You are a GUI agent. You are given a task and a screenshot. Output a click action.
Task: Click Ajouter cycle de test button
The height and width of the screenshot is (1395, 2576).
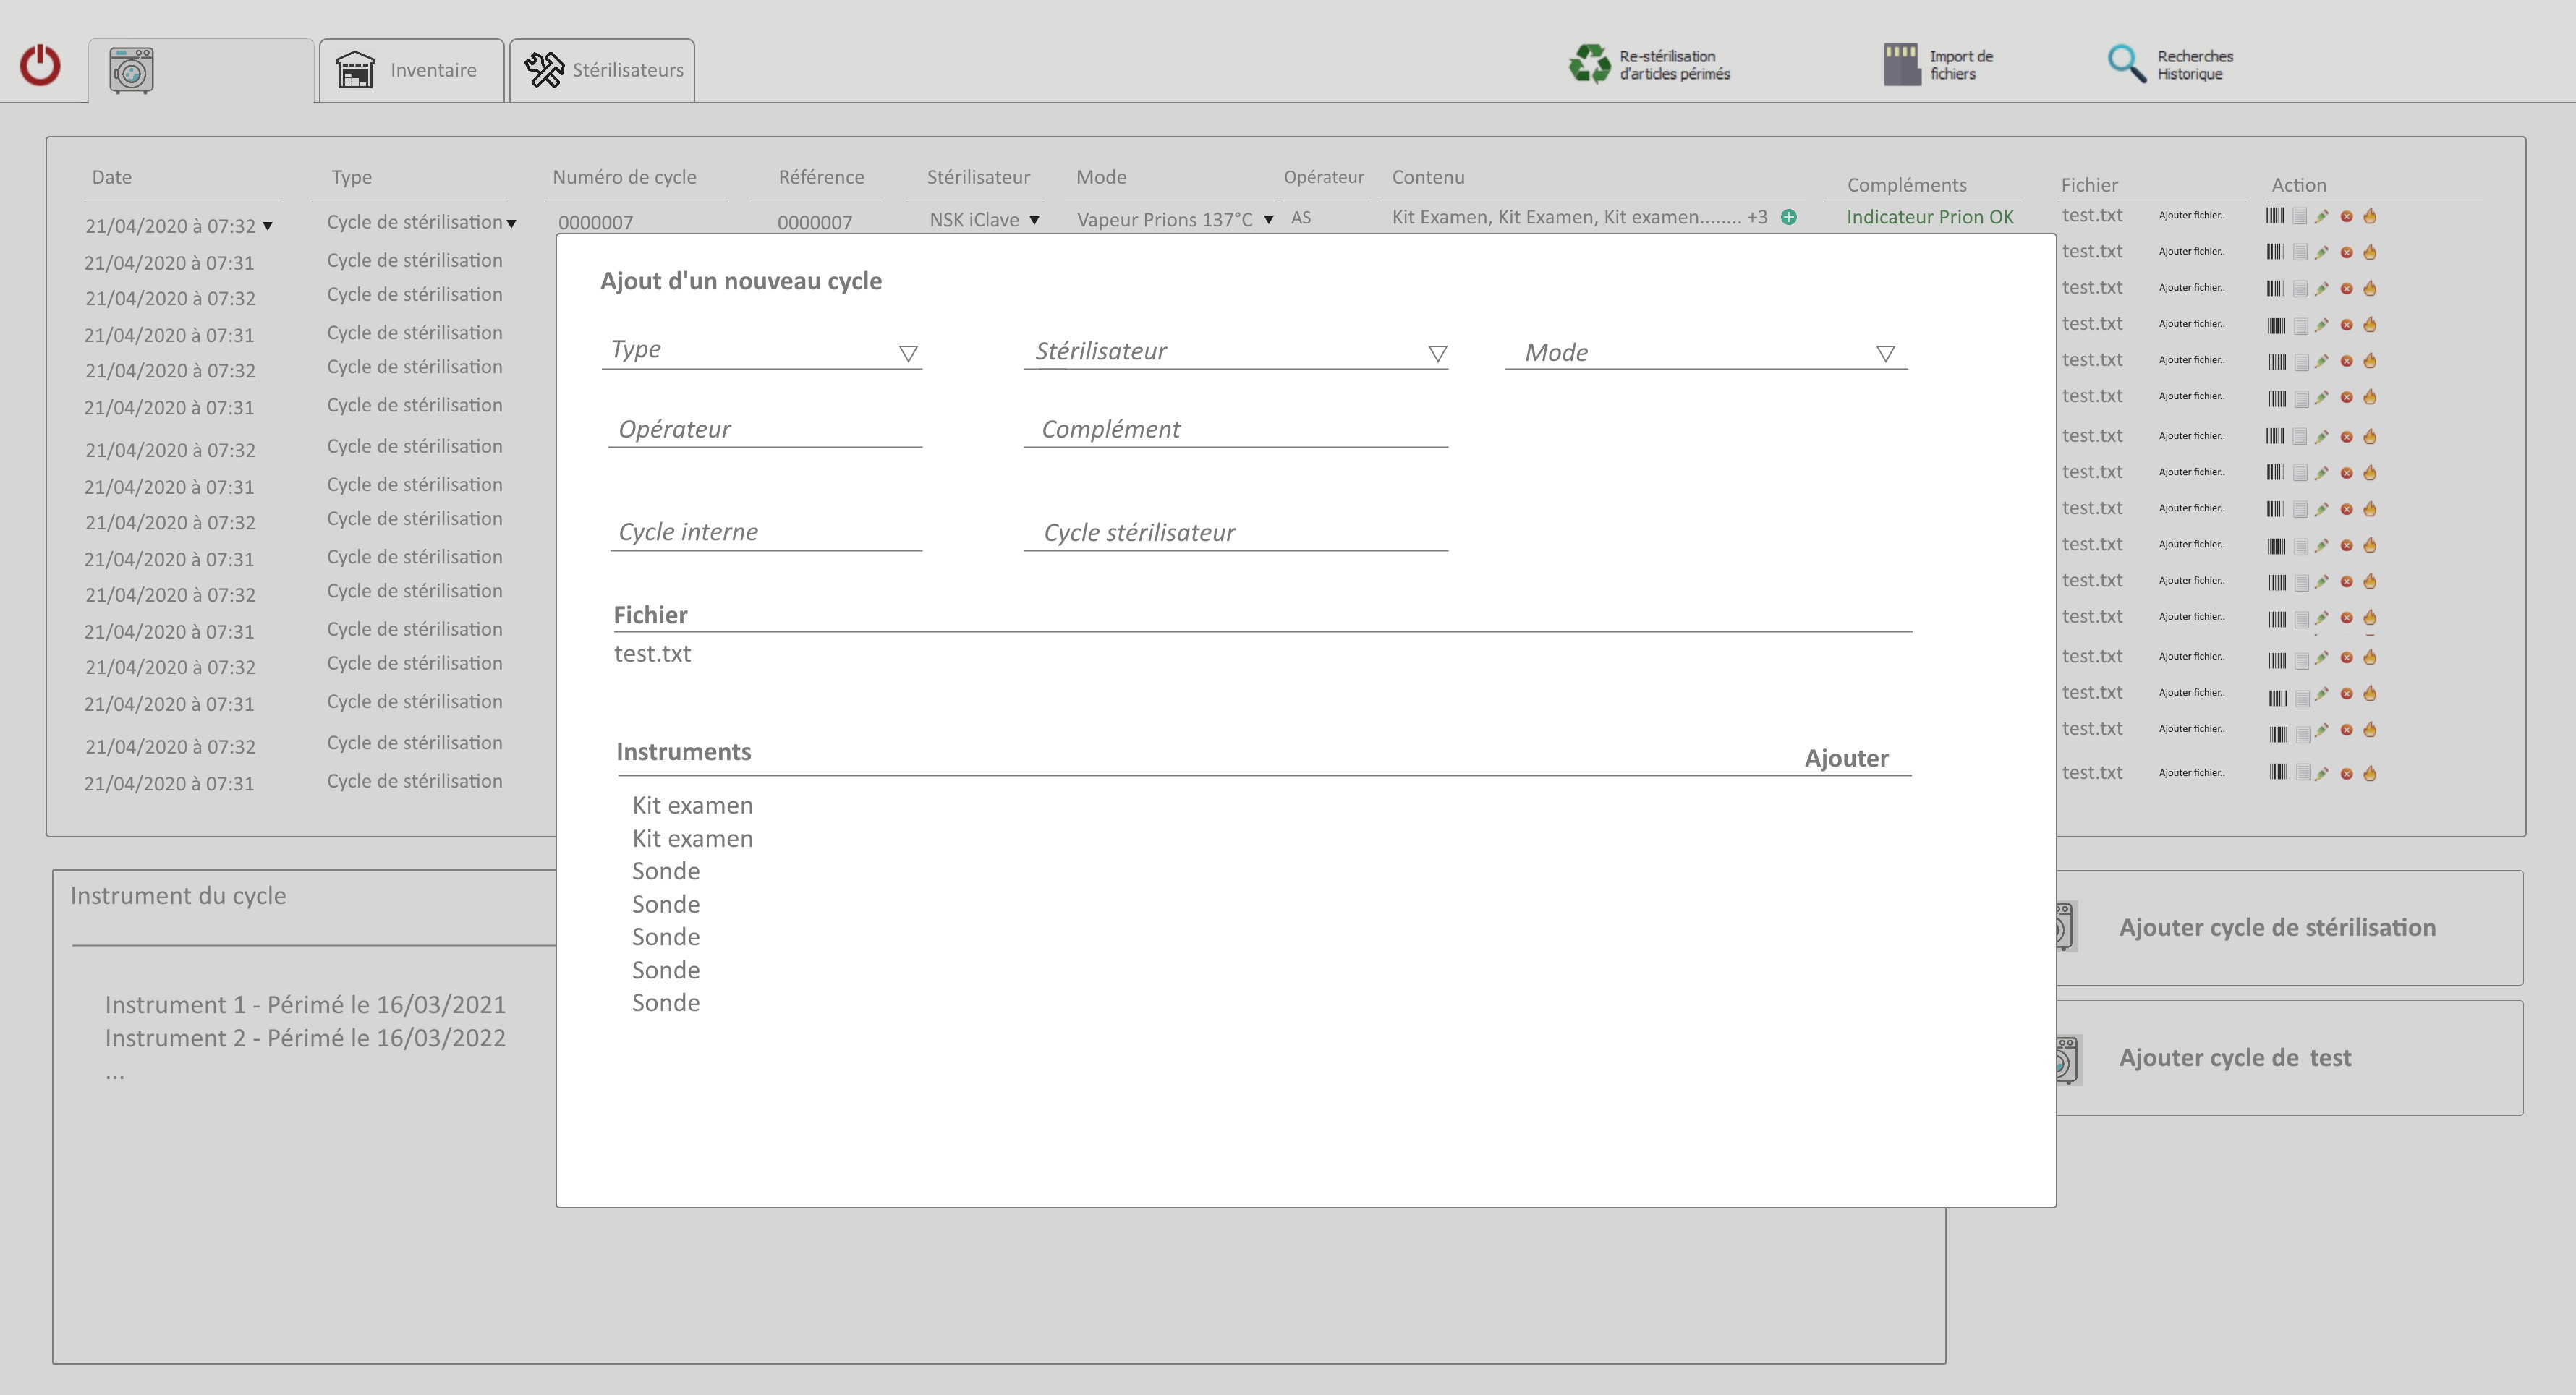pos(2290,1058)
